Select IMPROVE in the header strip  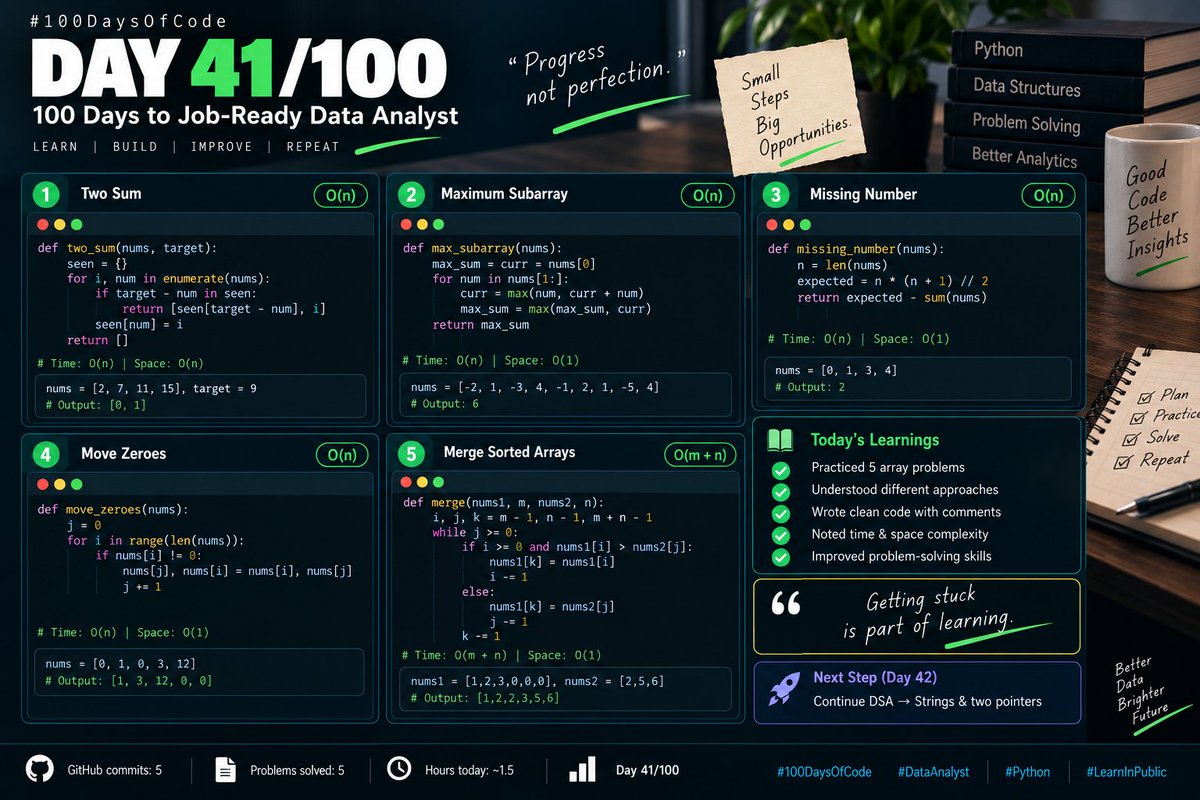coord(221,147)
